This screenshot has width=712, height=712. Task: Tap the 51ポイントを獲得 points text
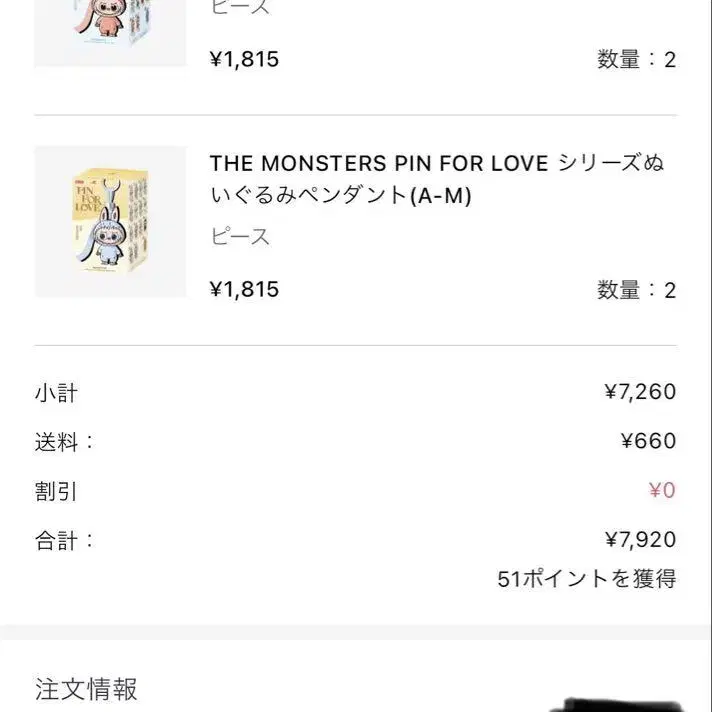click(x=586, y=578)
